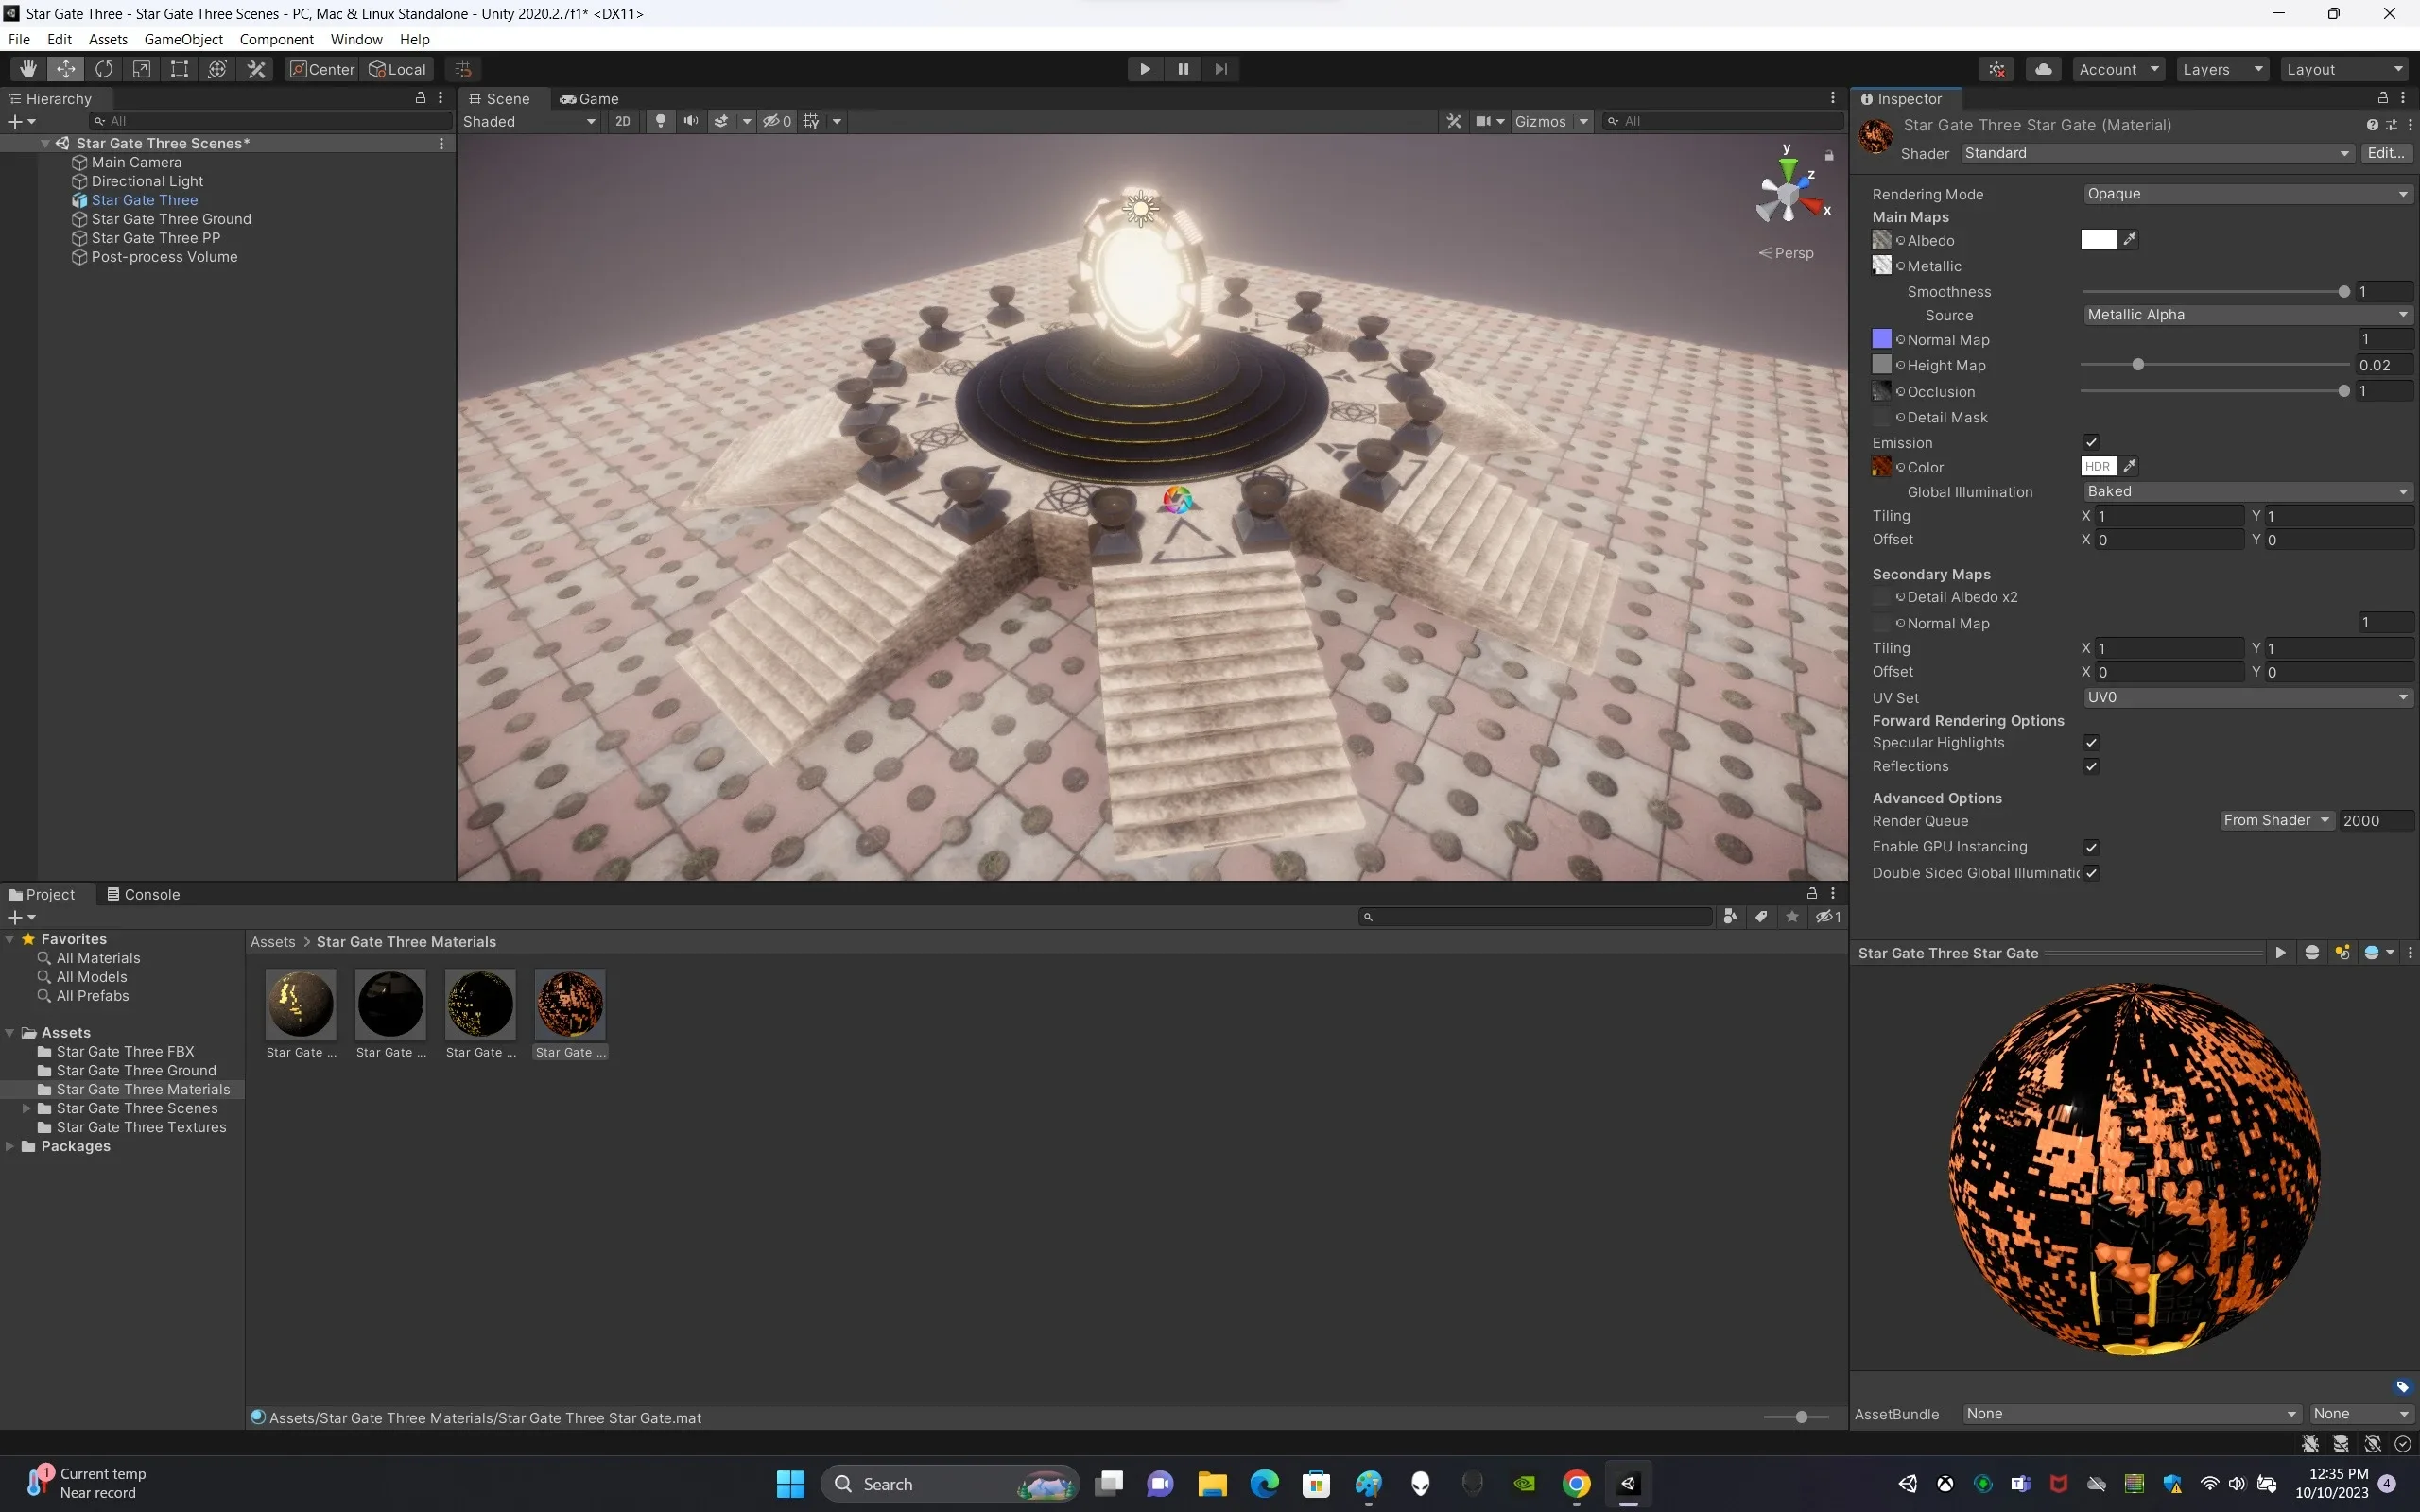
Task: Toggle preview lighting icon
Action: (x=2342, y=953)
